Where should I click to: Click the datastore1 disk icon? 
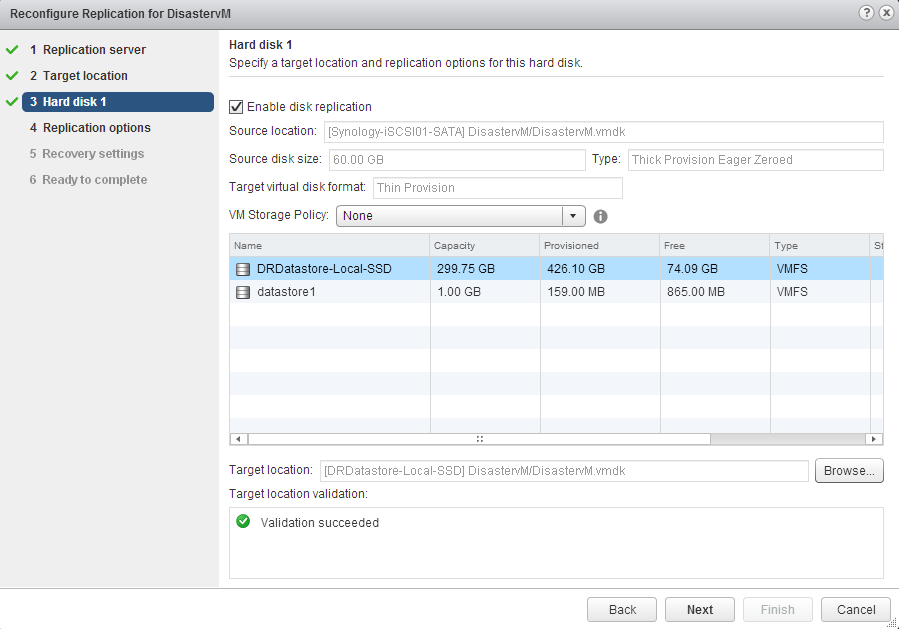coord(243,292)
